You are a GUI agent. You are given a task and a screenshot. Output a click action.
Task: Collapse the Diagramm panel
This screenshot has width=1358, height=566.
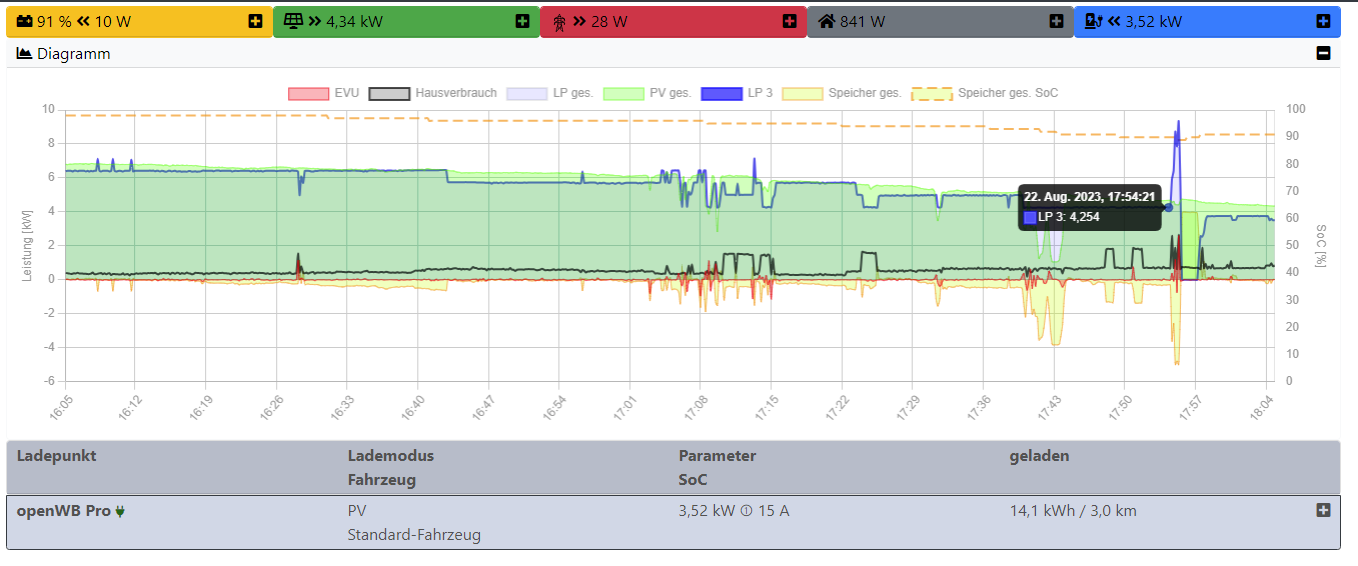1323,54
